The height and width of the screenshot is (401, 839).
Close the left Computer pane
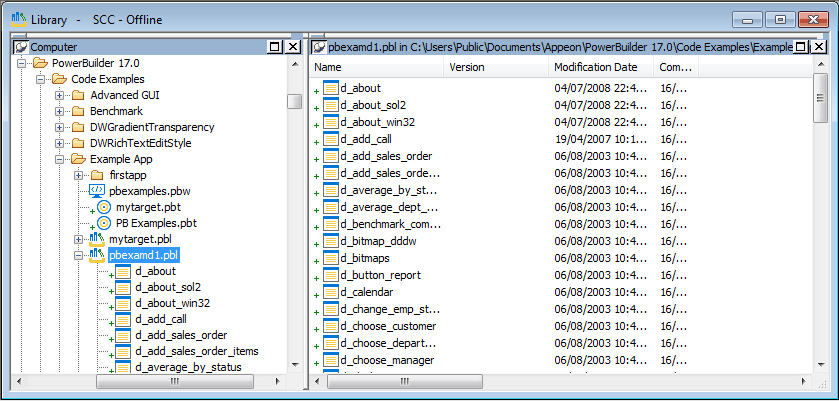(292, 47)
